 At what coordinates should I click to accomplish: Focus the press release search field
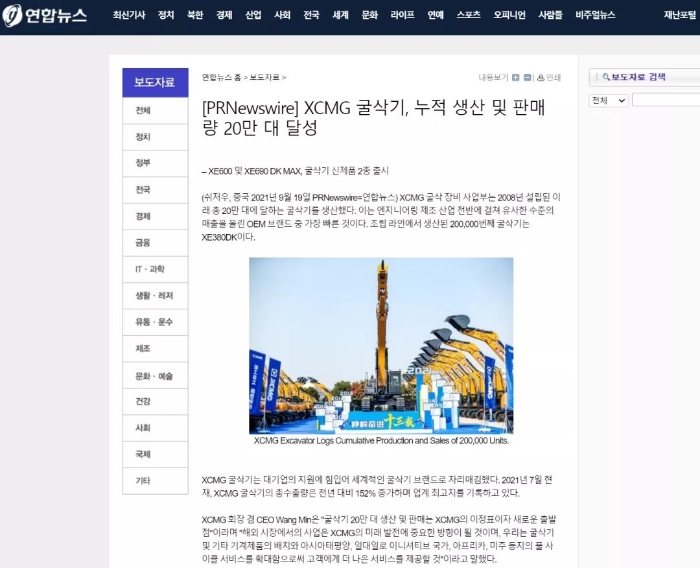coord(666,100)
